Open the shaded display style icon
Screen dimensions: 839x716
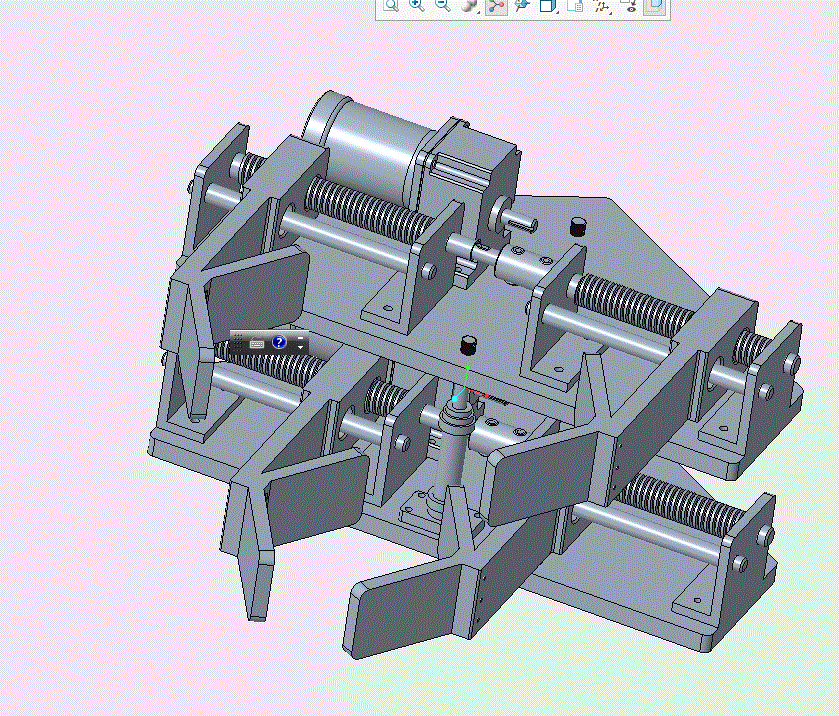(469, 5)
